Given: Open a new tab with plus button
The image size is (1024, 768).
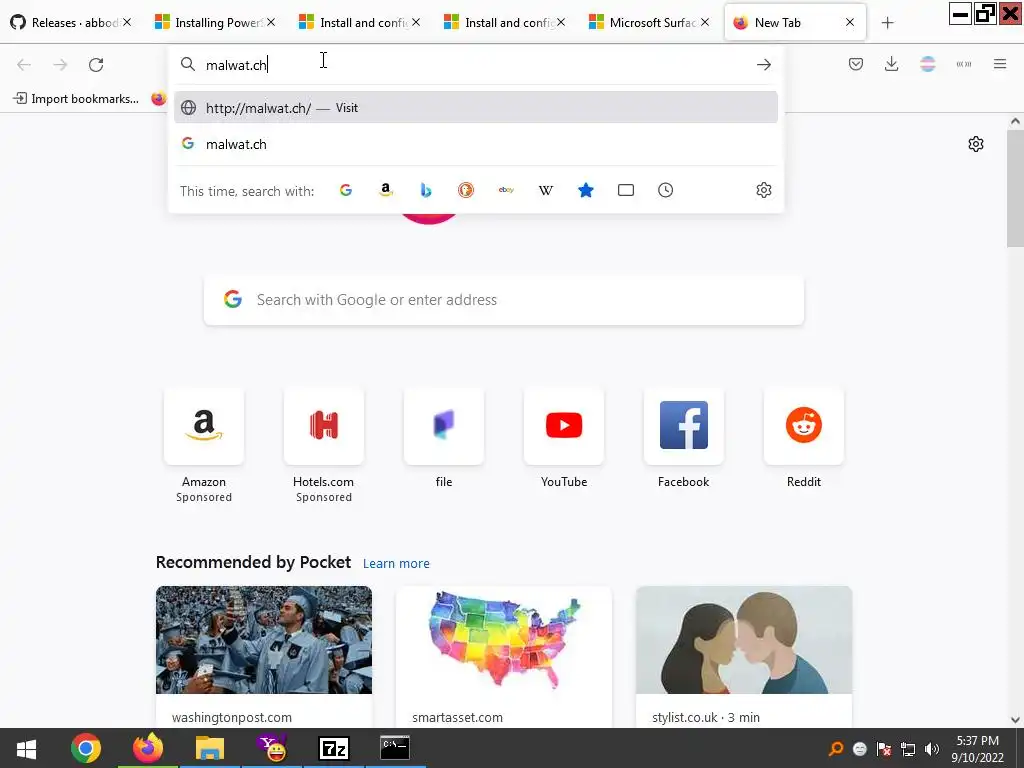Looking at the screenshot, I should tap(887, 23).
